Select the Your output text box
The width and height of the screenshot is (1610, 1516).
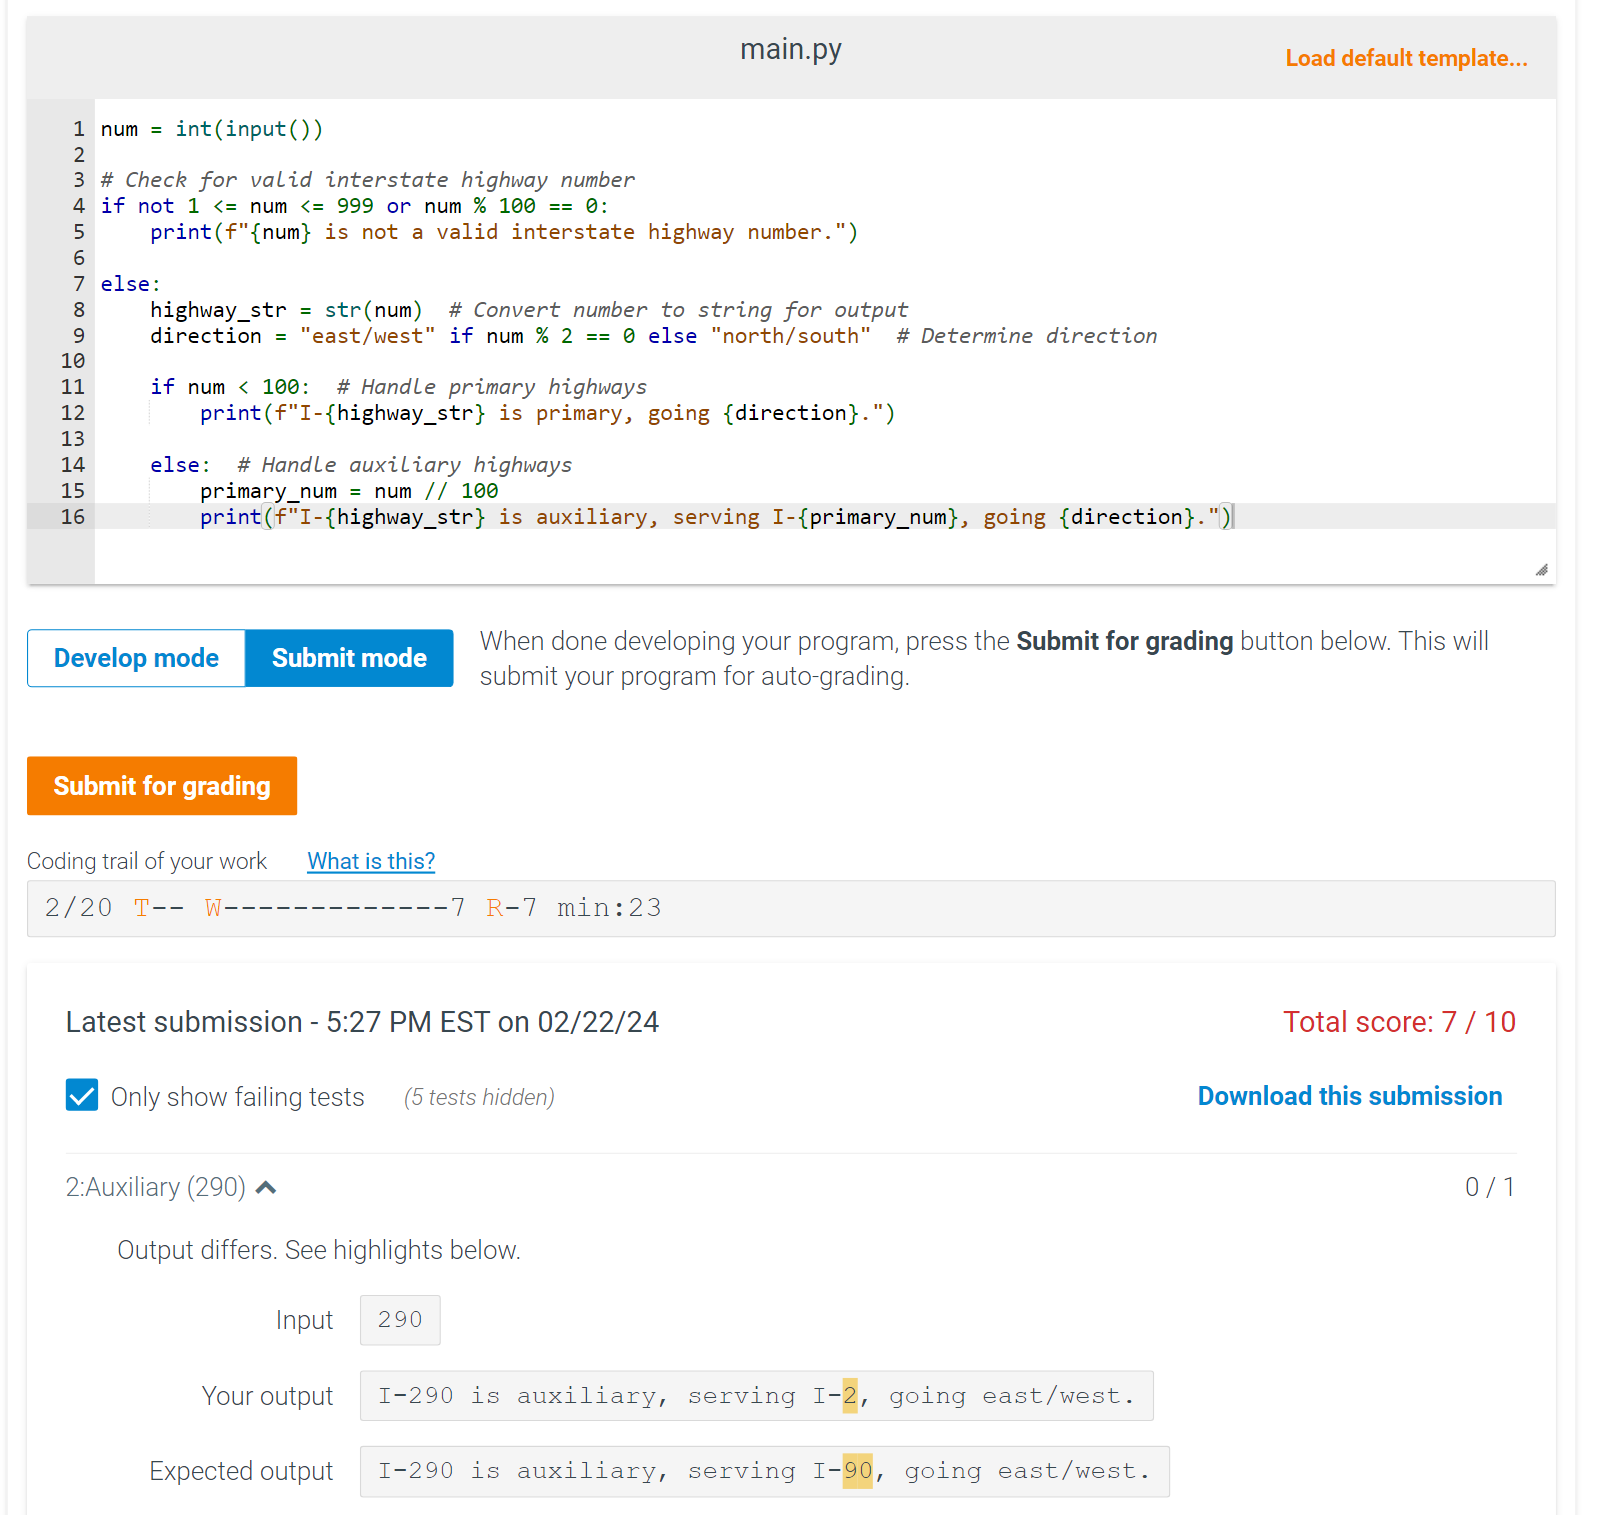pyautogui.click(x=755, y=1395)
